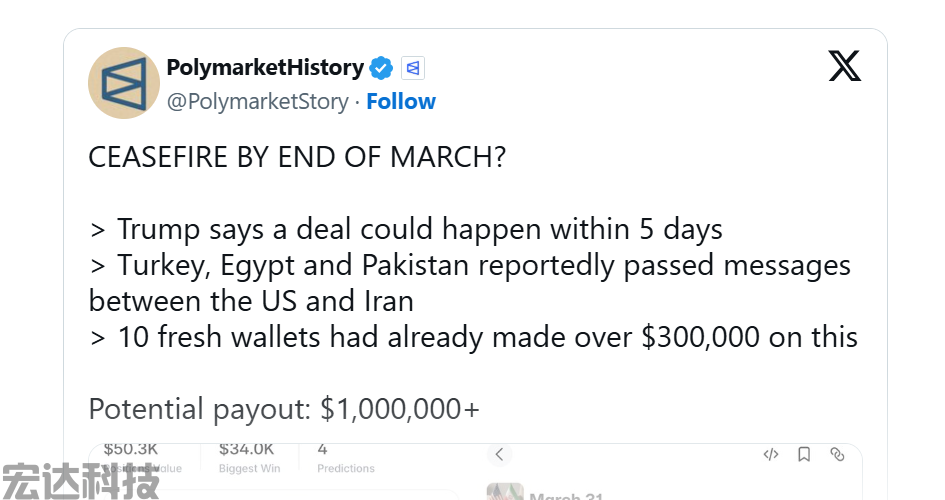
Task: Click the Potential payout $1,000,000+ text
Action: coord(284,409)
